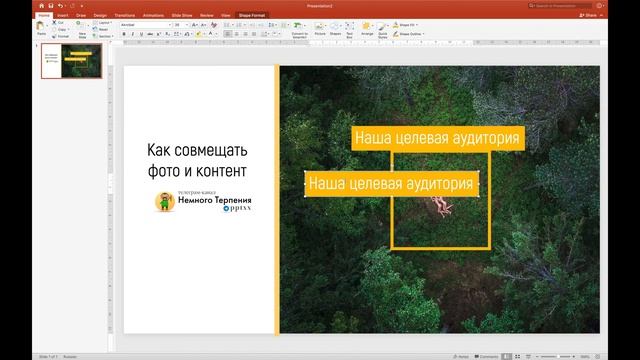Cut the selected shape
The width and height of the screenshot is (640, 360).
click(58, 22)
